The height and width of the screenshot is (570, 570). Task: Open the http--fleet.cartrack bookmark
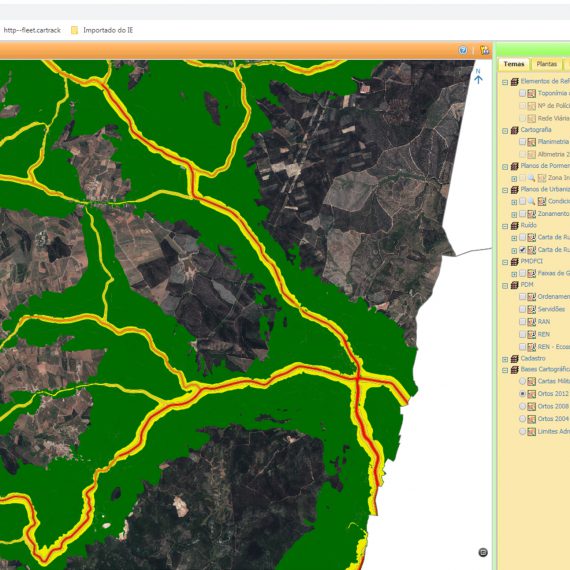[32, 30]
